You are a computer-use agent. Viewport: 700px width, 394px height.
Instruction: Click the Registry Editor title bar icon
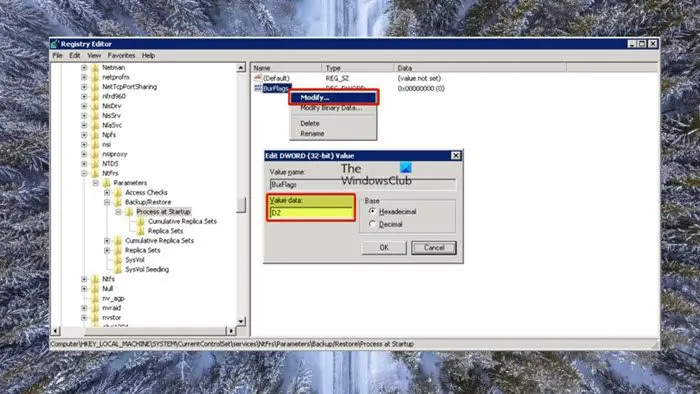coord(55,44)
